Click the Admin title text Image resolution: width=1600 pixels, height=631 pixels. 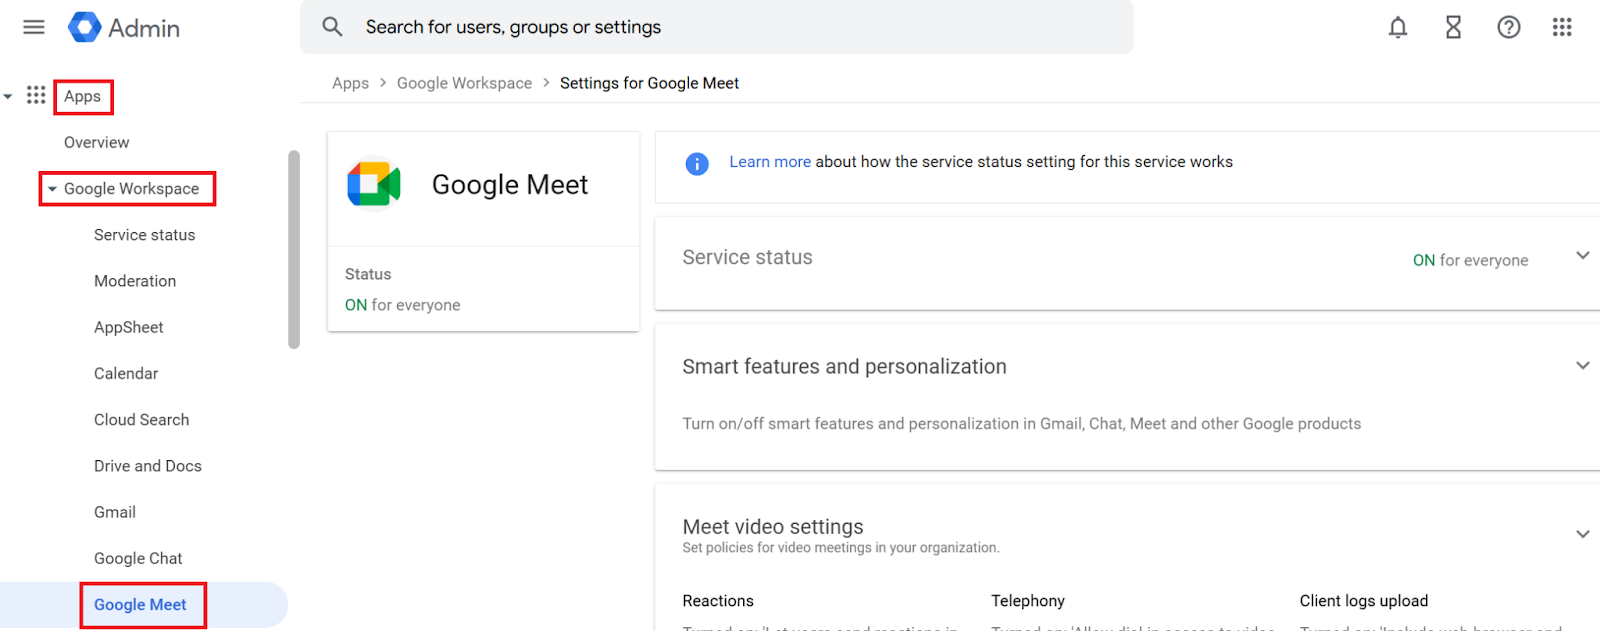click(x=144, y=28)
